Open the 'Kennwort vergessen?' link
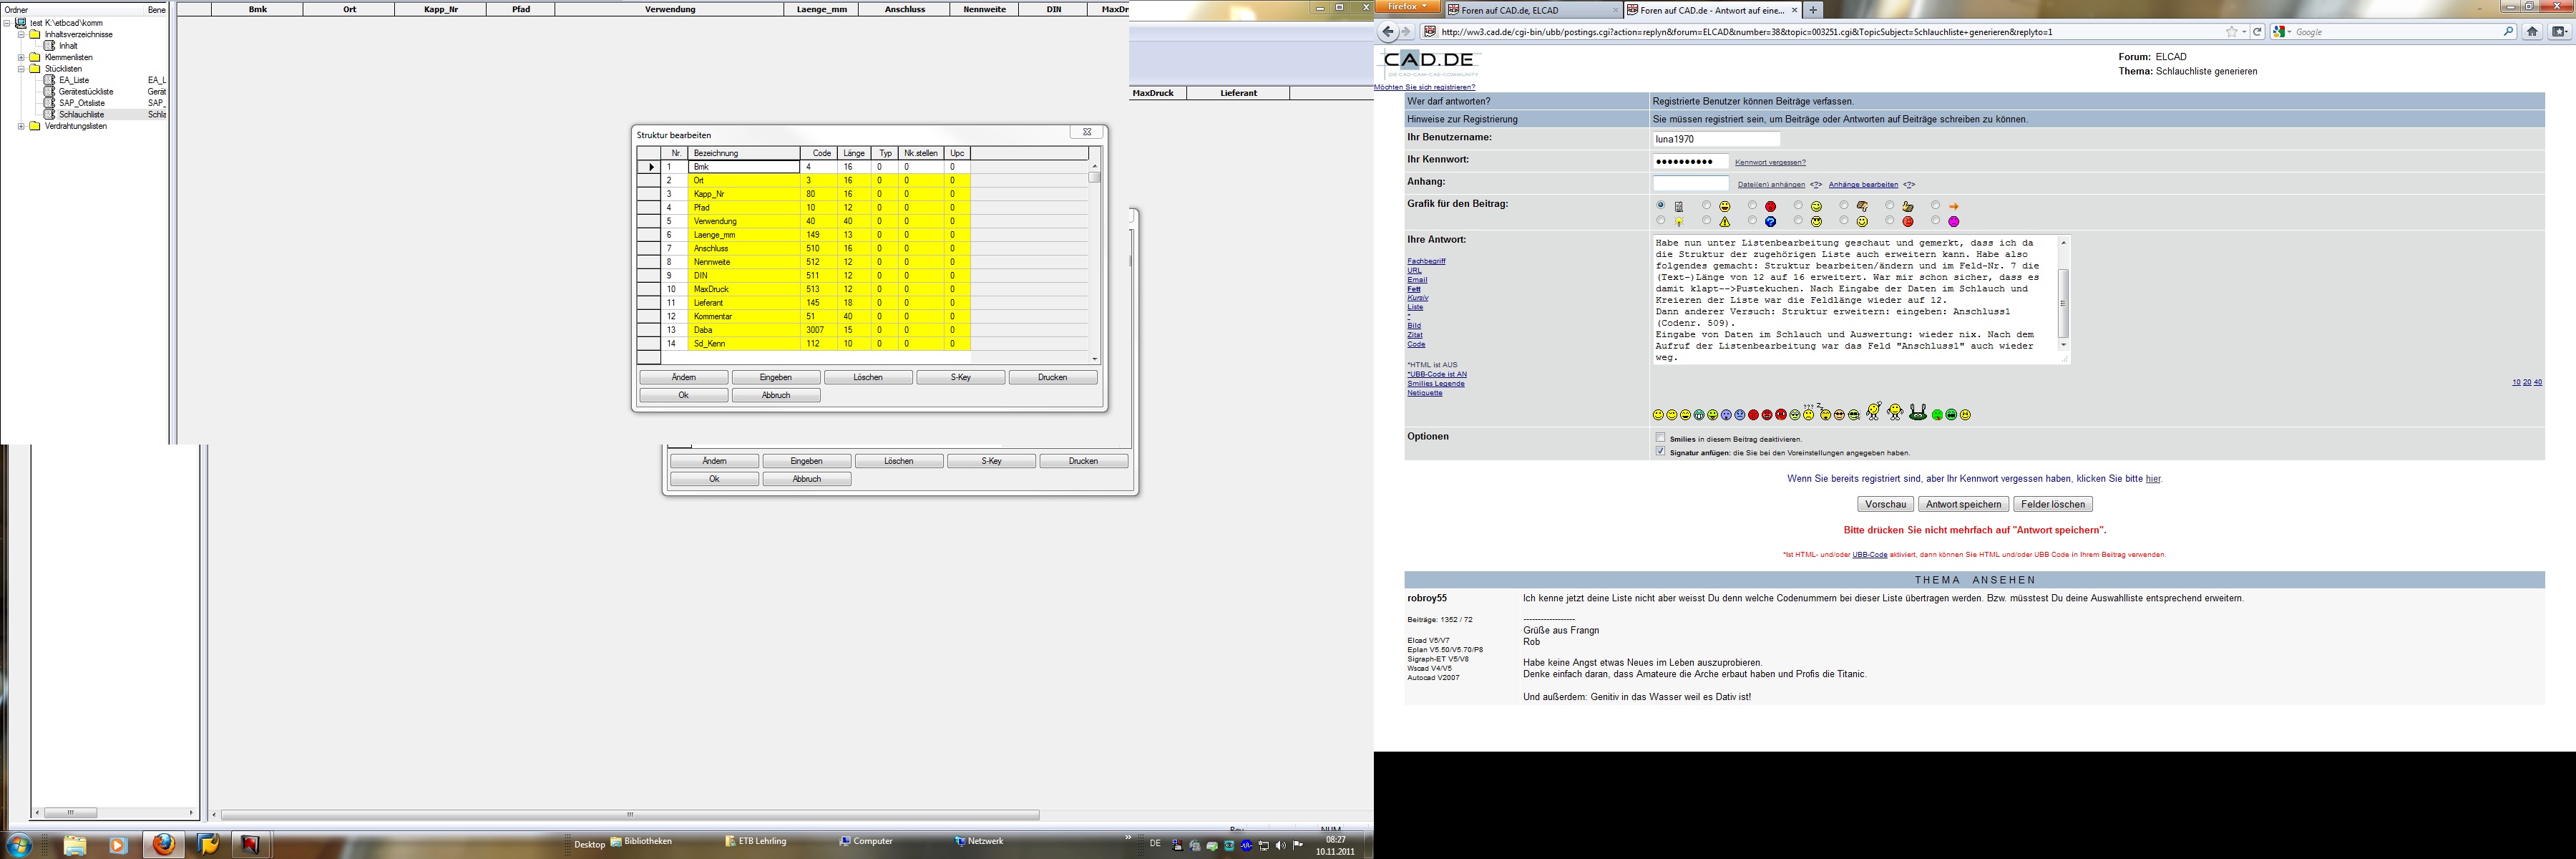Image resolution: width=2576 pixels, height=859 pixels. [x=1770, y=162]
